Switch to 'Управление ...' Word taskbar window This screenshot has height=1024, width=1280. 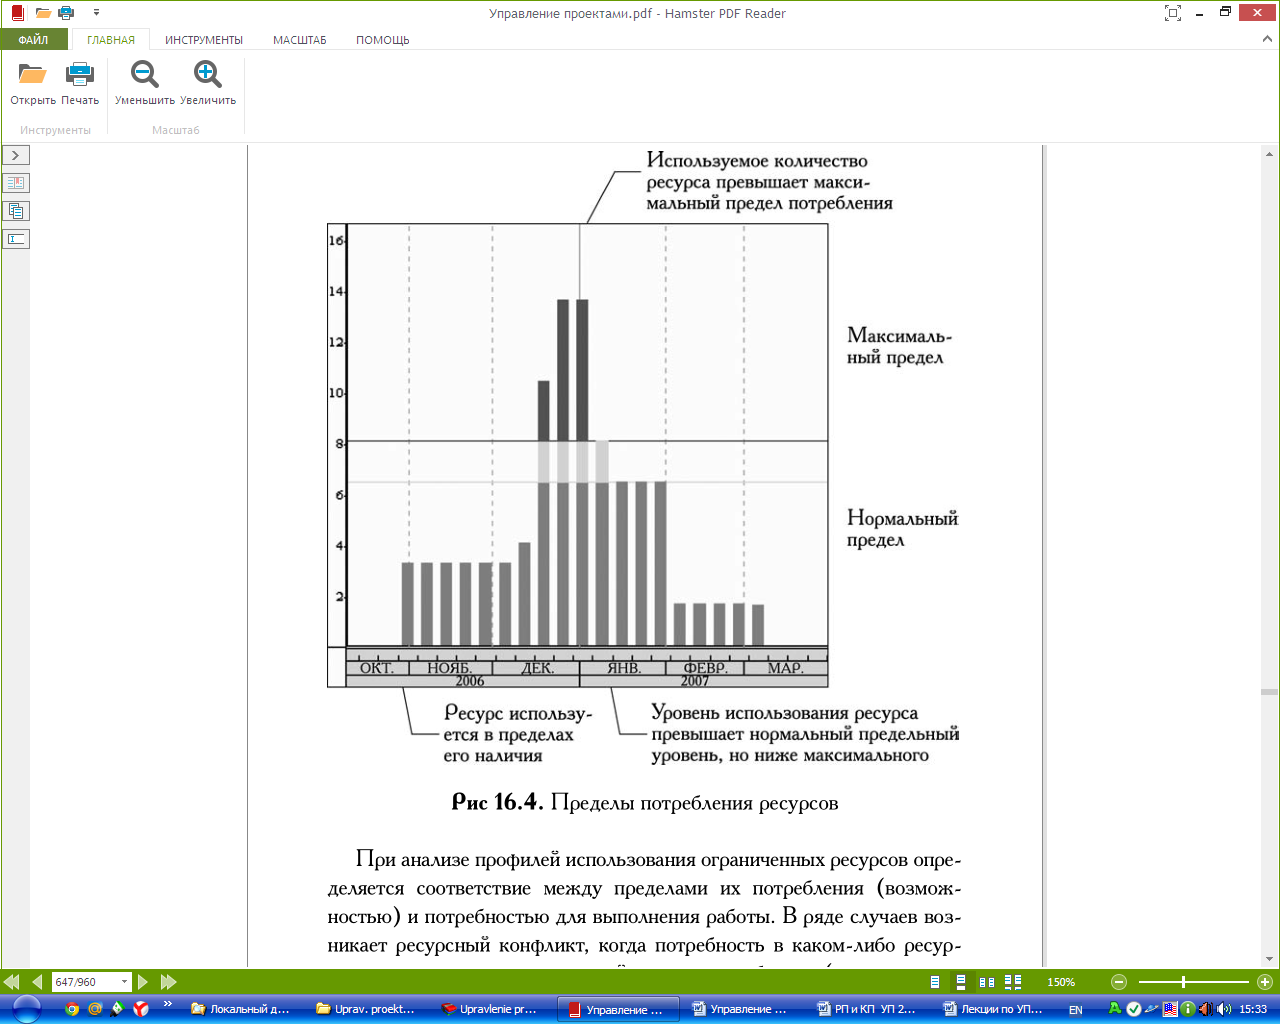(746, 1009)
